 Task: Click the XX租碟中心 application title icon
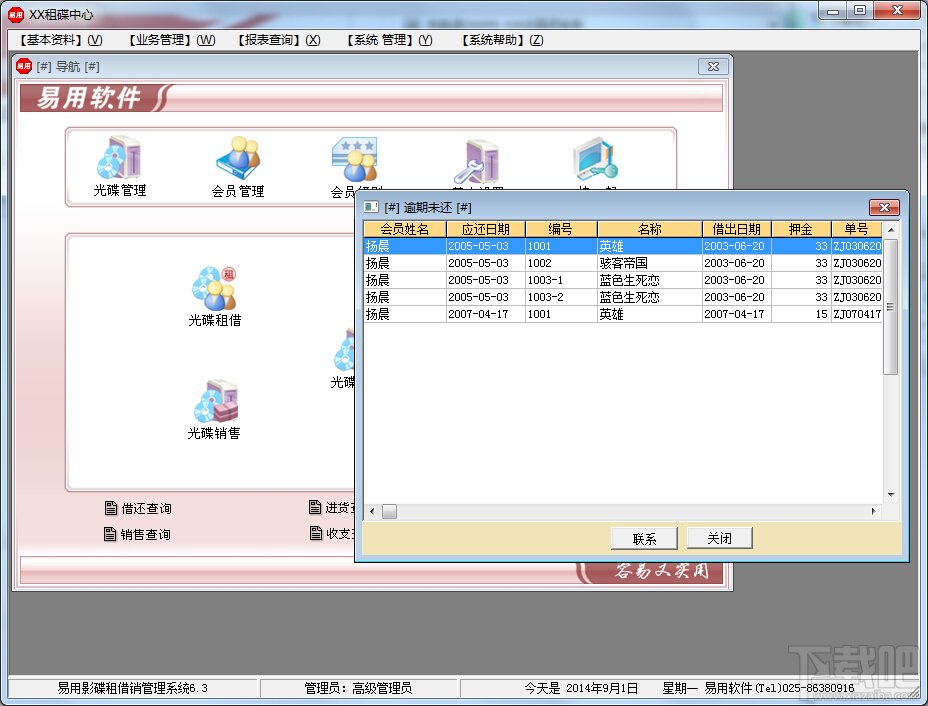(15, 15)
